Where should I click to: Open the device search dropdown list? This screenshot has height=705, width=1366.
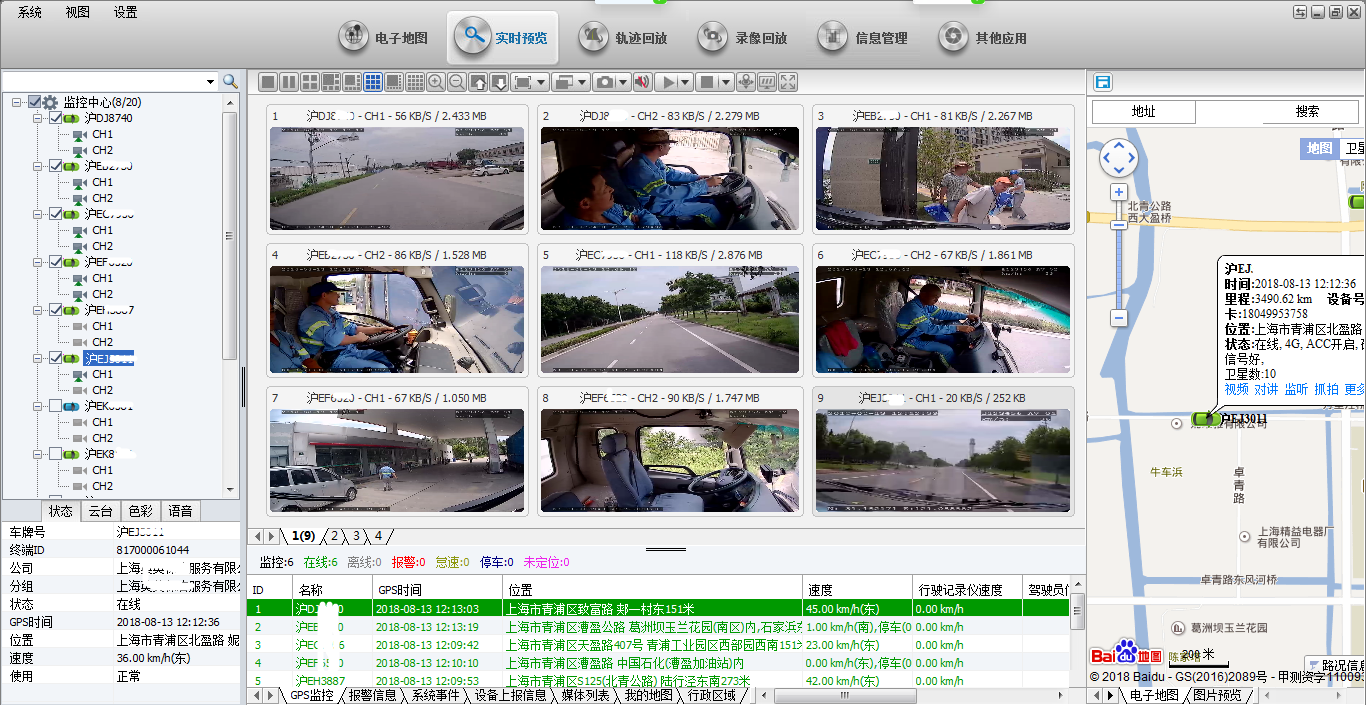211,81
